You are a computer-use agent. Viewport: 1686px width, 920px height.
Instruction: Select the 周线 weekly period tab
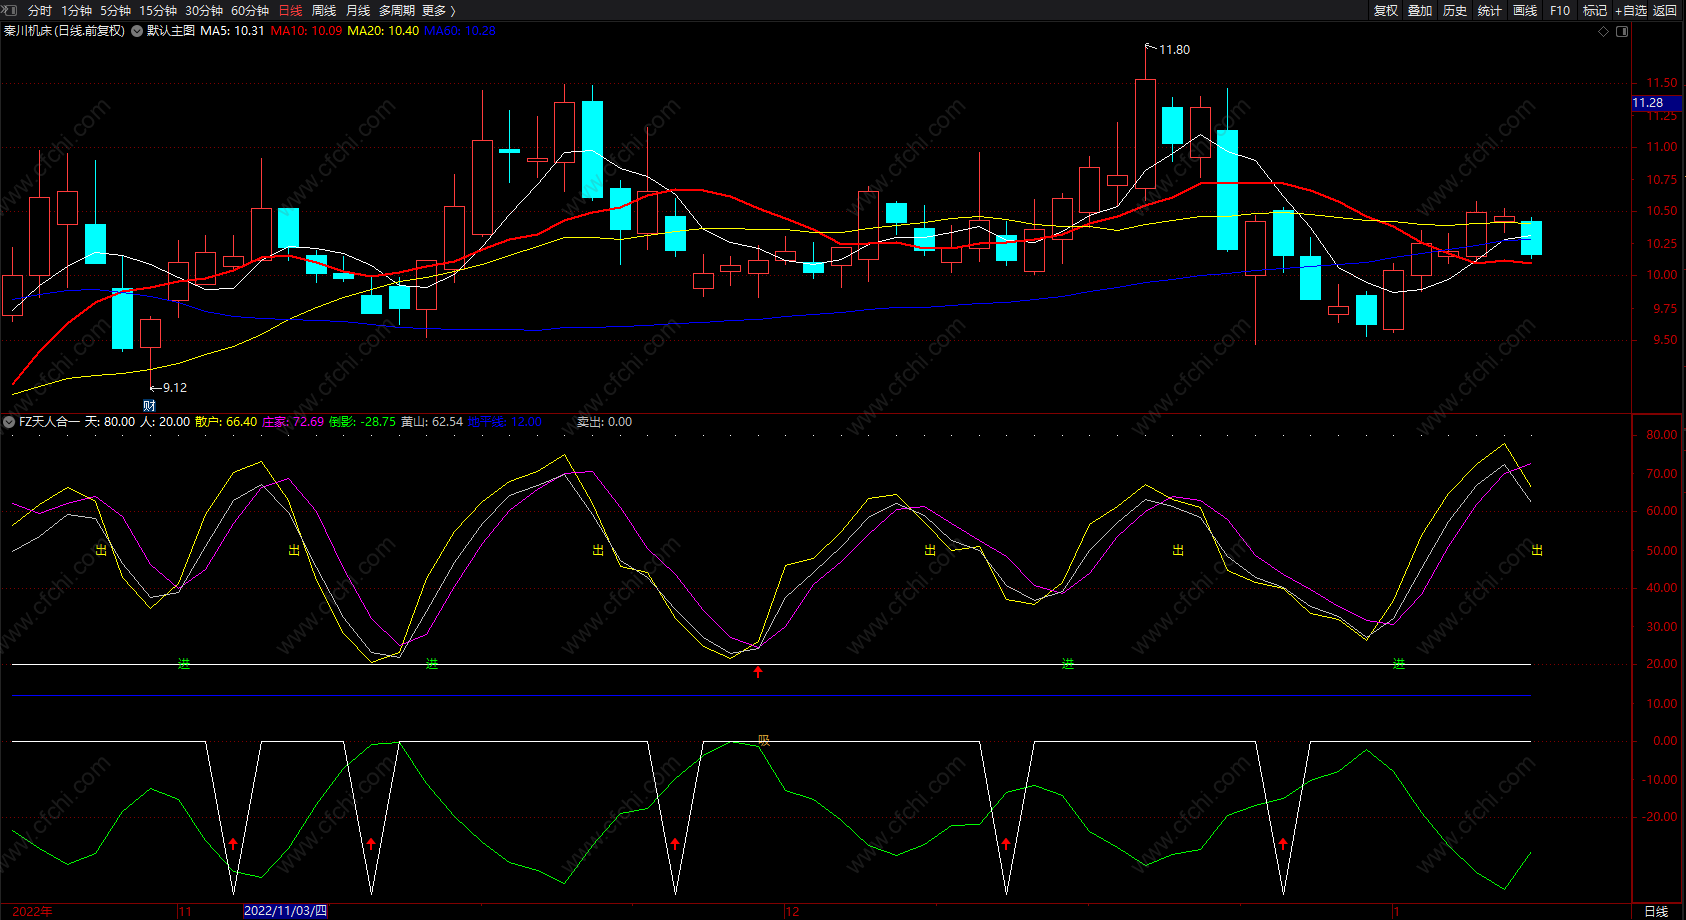point(324,10)
